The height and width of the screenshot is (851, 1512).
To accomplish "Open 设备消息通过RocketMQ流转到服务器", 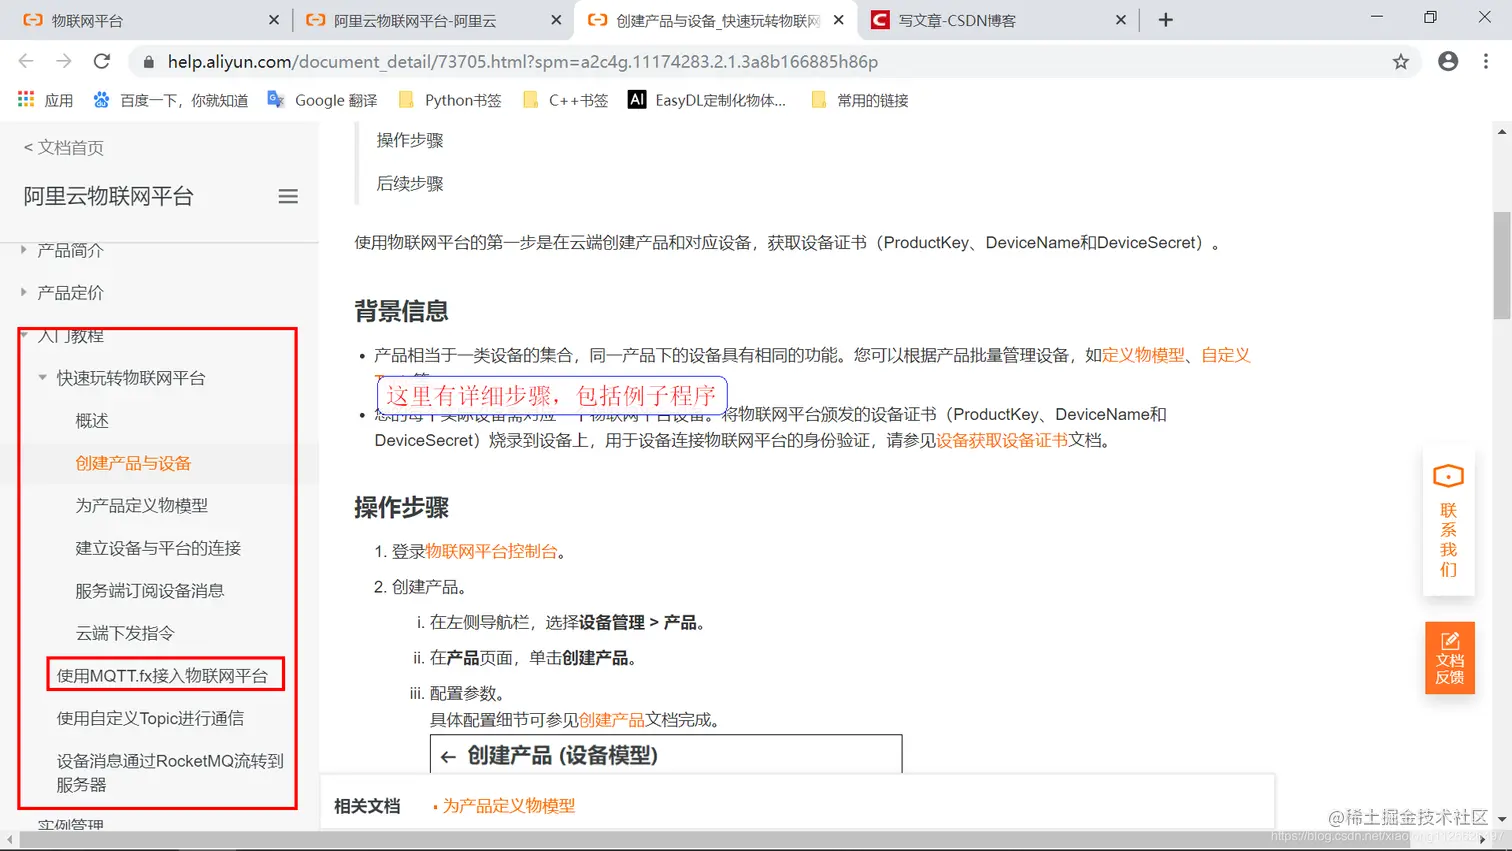I will (x=170, y=773).
